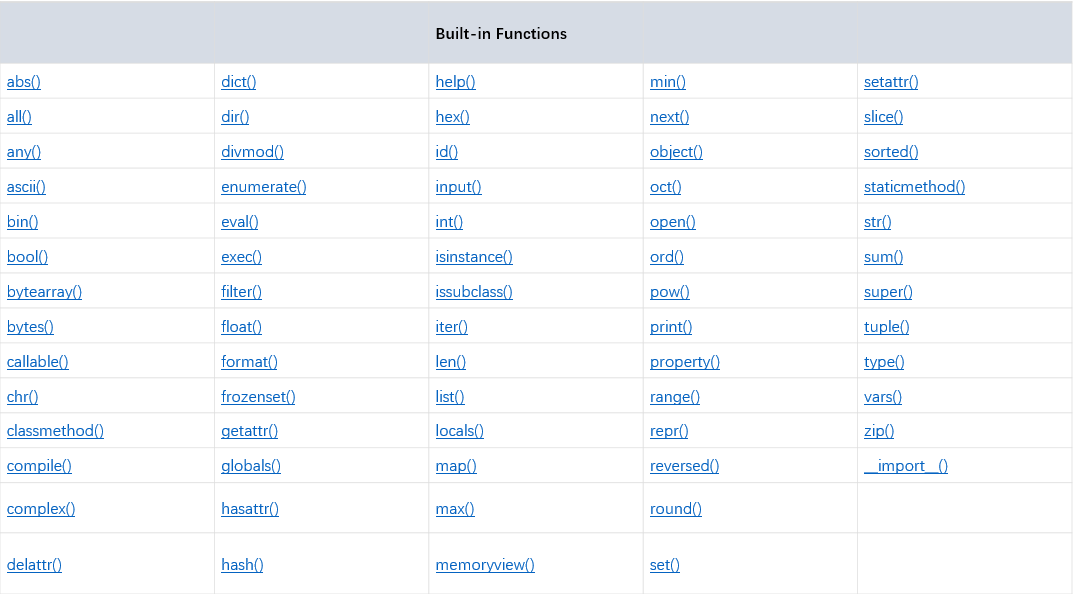Follow the staticmethod() link

click(914, 187)
